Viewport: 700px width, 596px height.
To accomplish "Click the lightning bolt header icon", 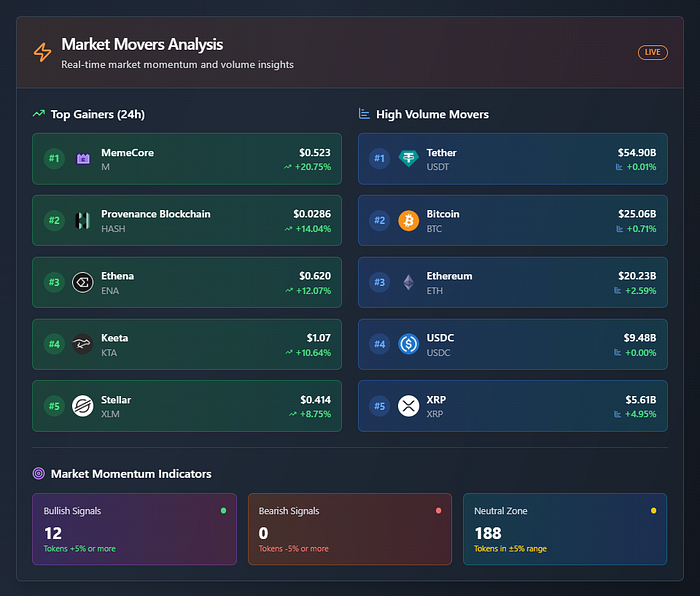I will click(42, 52).
